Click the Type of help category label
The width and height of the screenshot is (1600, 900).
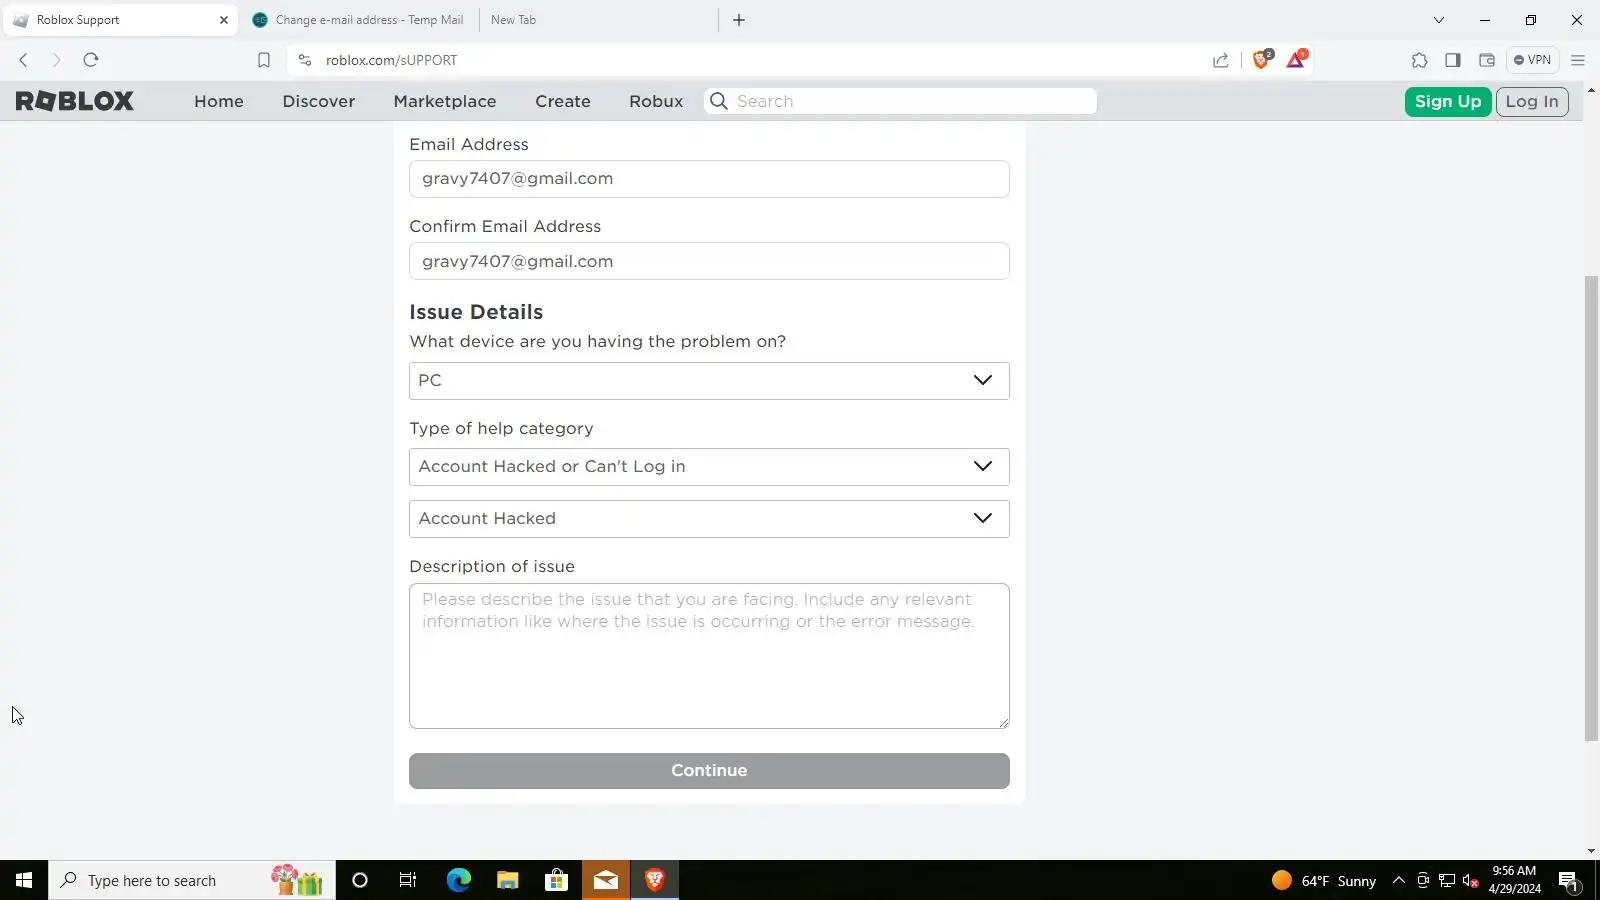coord(501,428)
